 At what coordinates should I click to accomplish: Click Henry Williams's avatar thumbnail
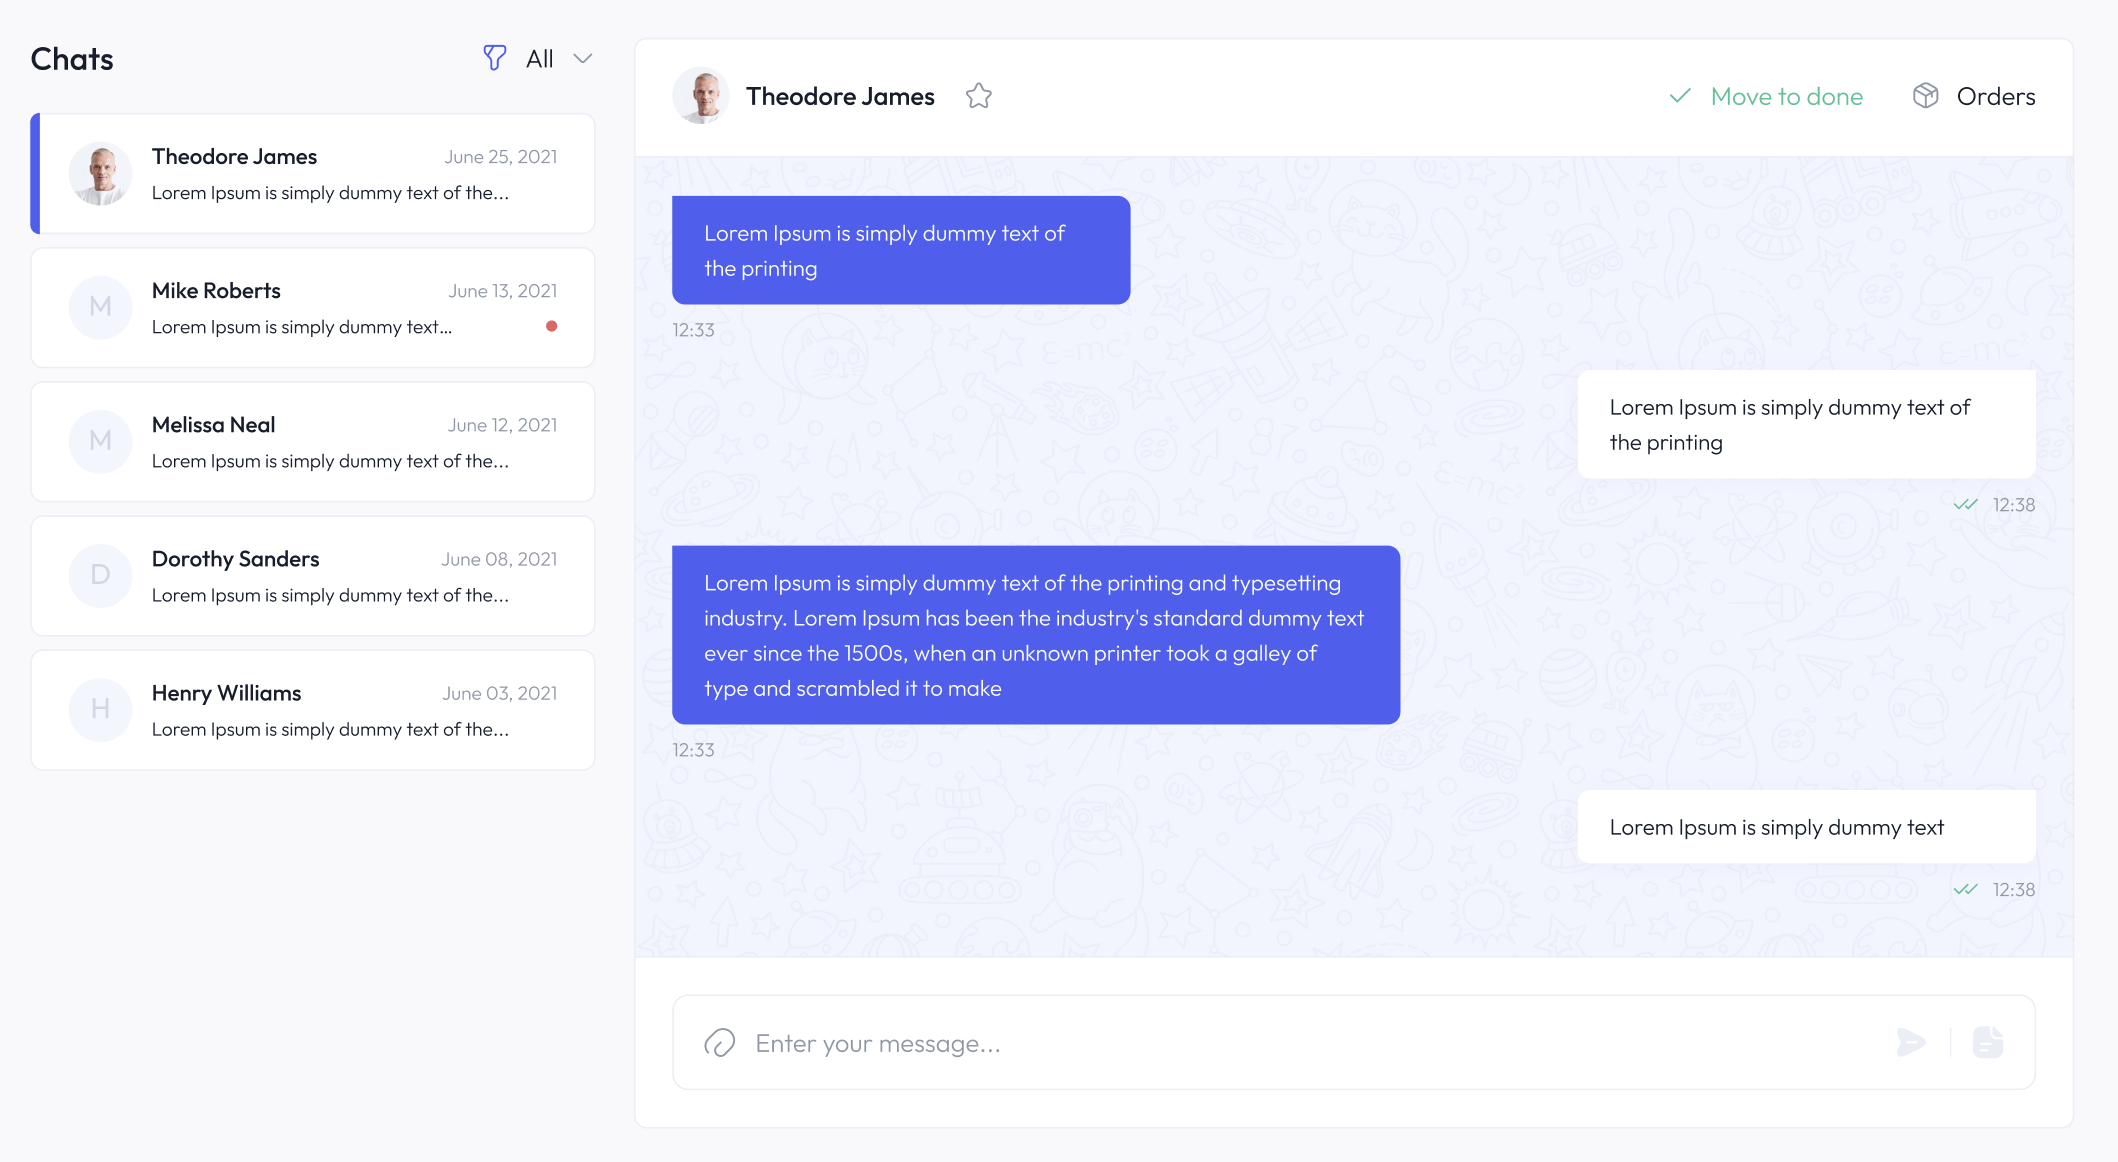[100, 709]
